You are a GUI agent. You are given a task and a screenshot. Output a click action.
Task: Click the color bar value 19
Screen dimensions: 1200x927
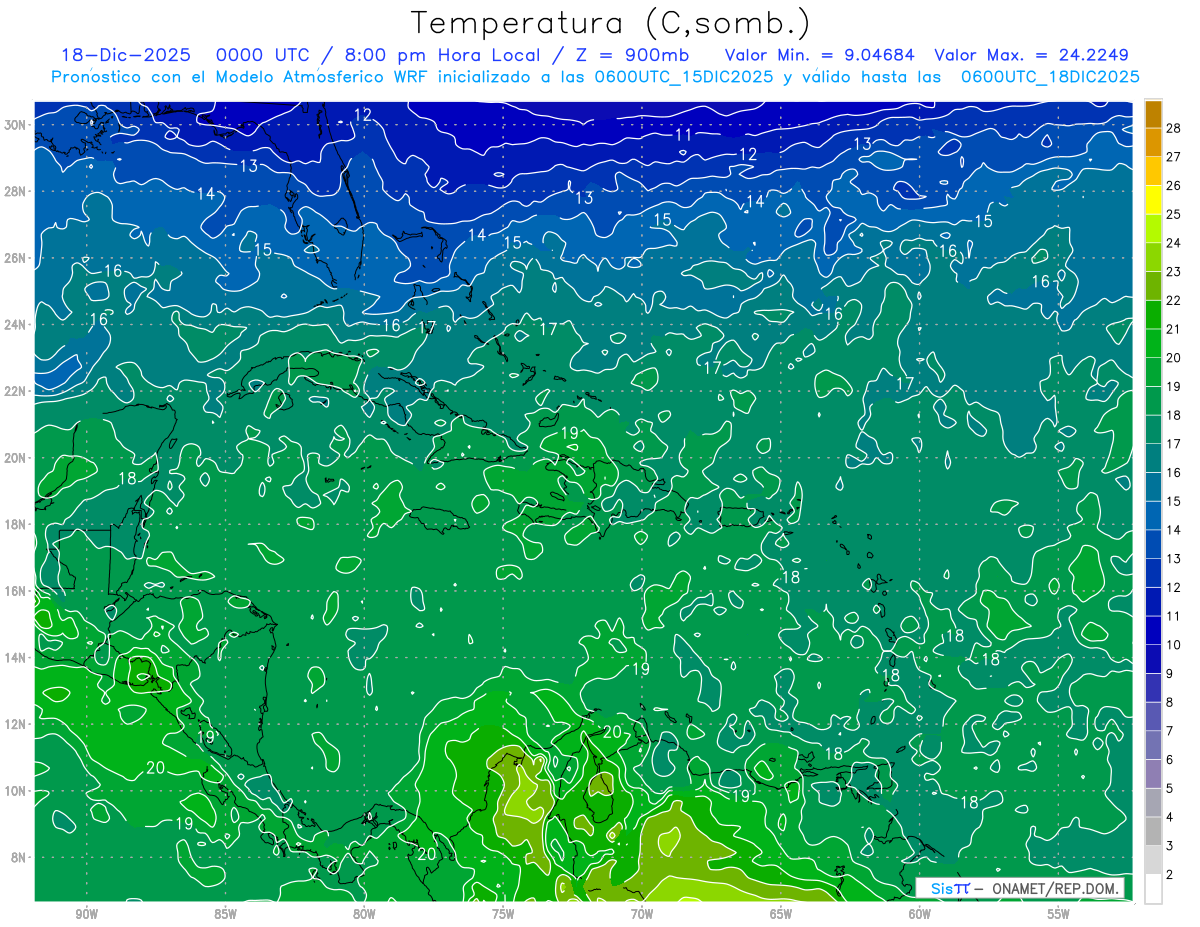tap(1174, 386)
